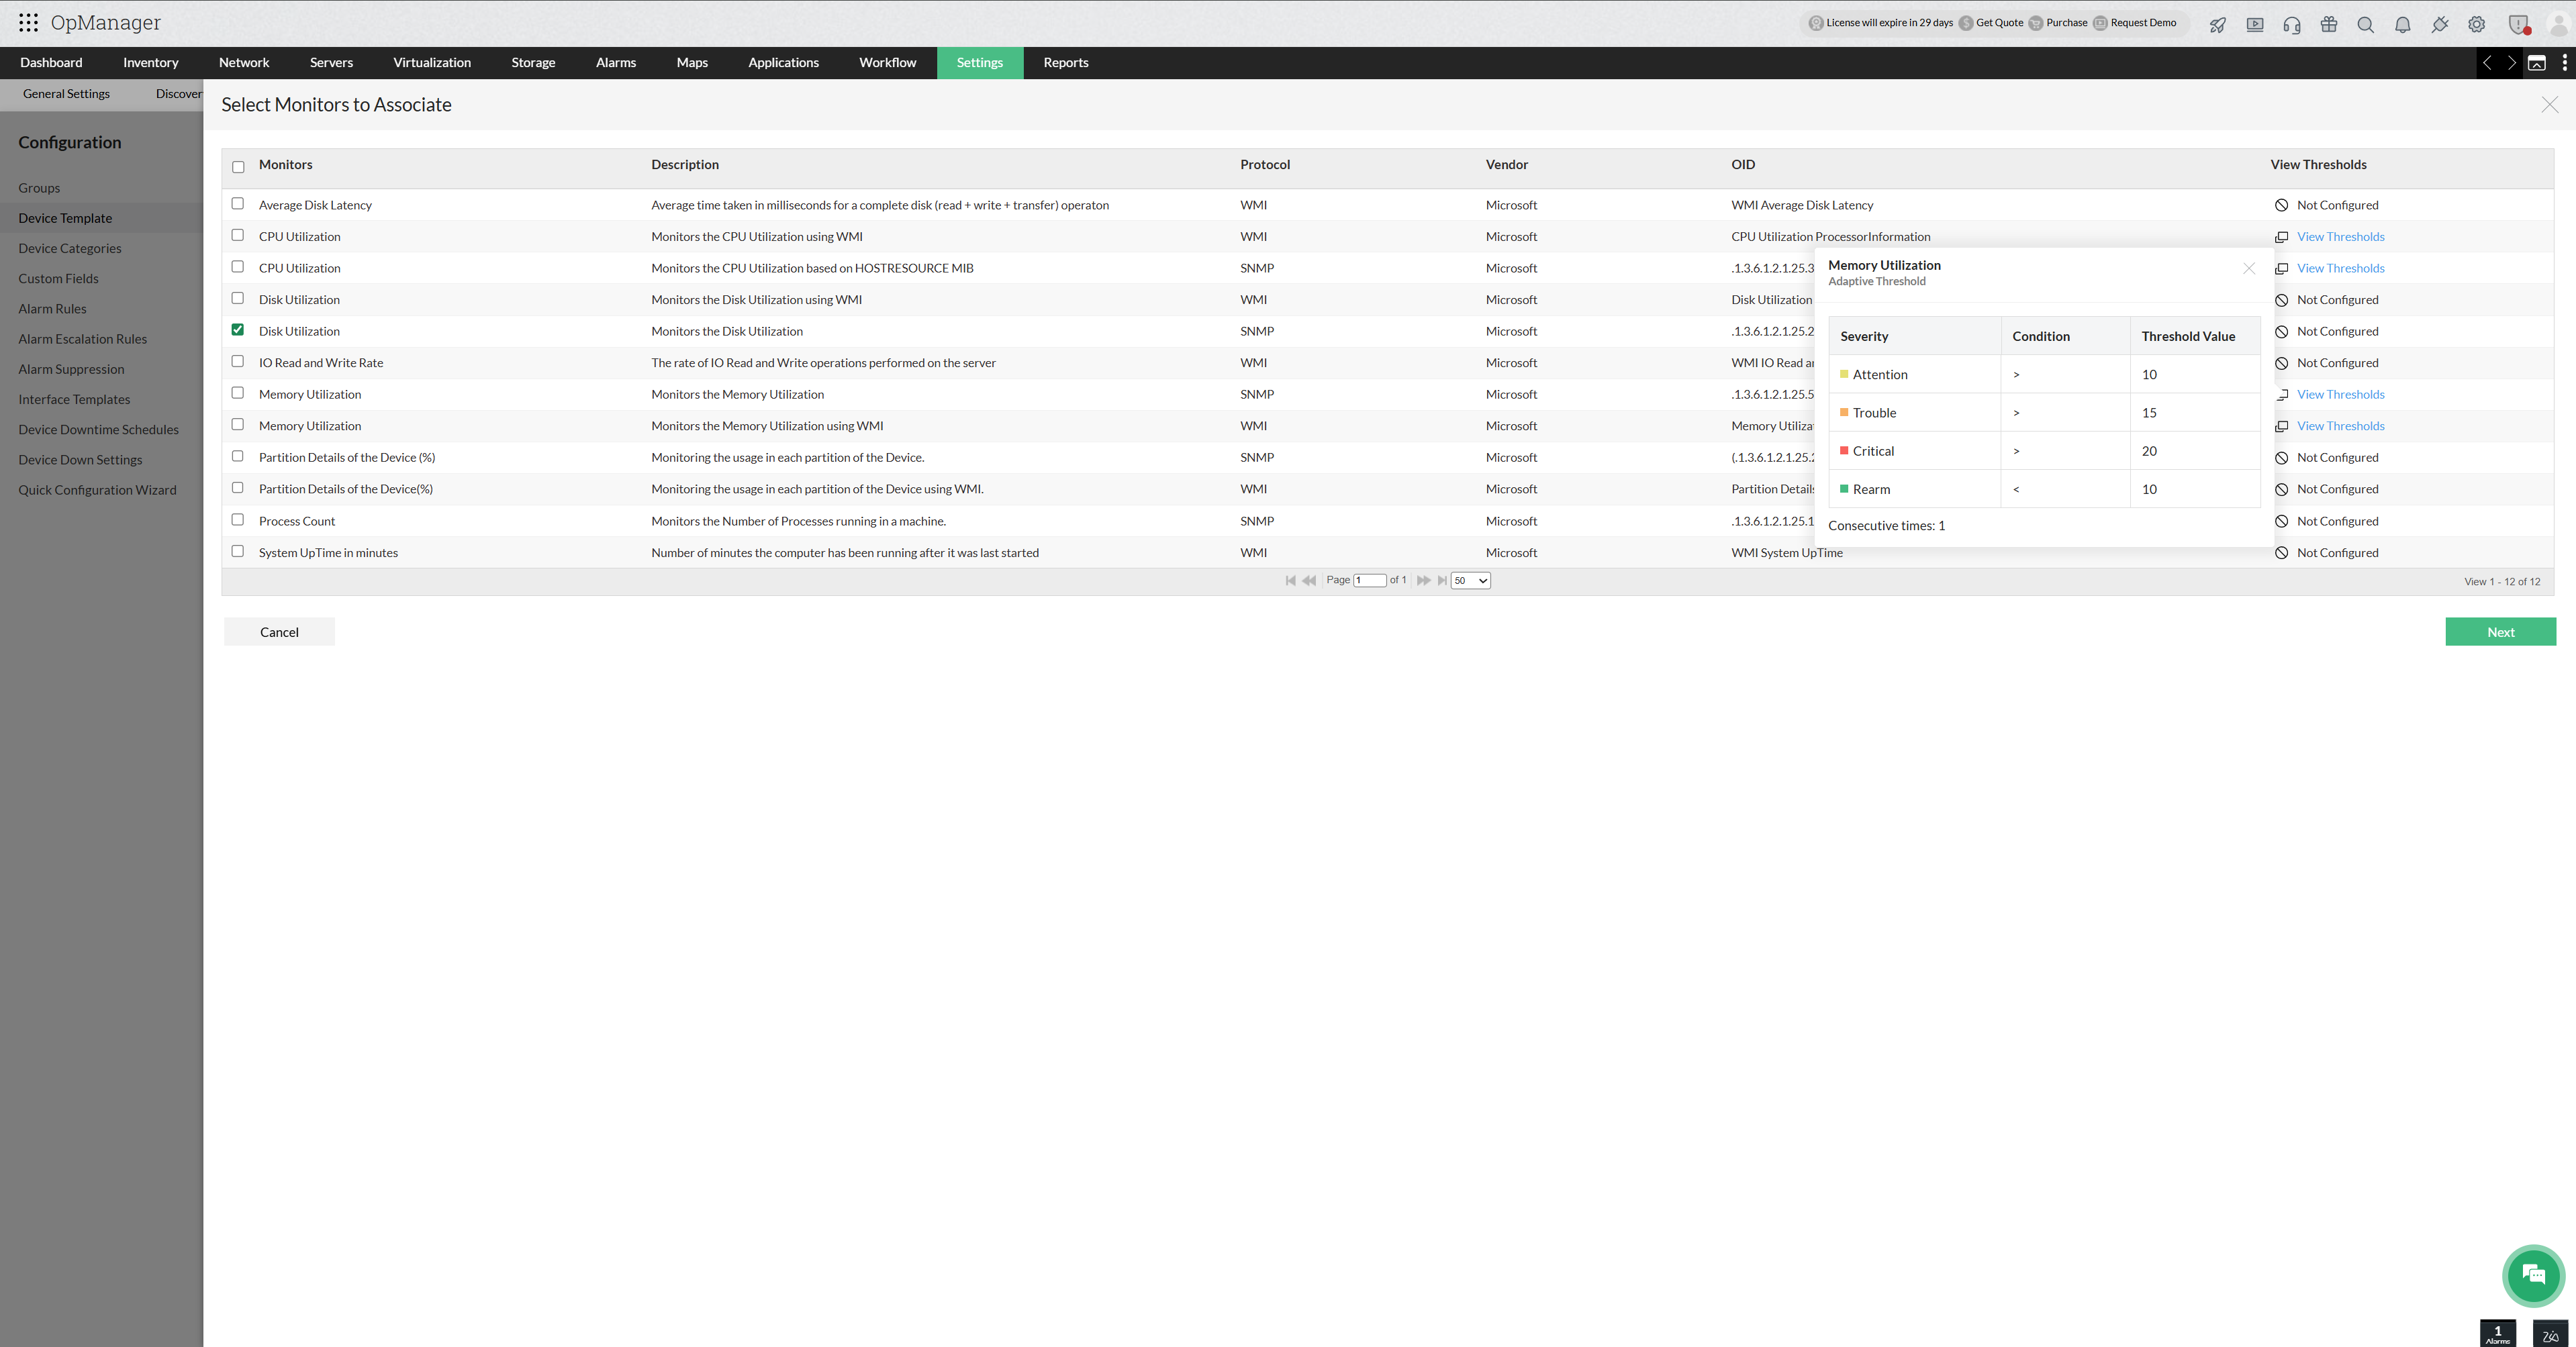Check System UpTime in minutes monitor

coord(237,551)
